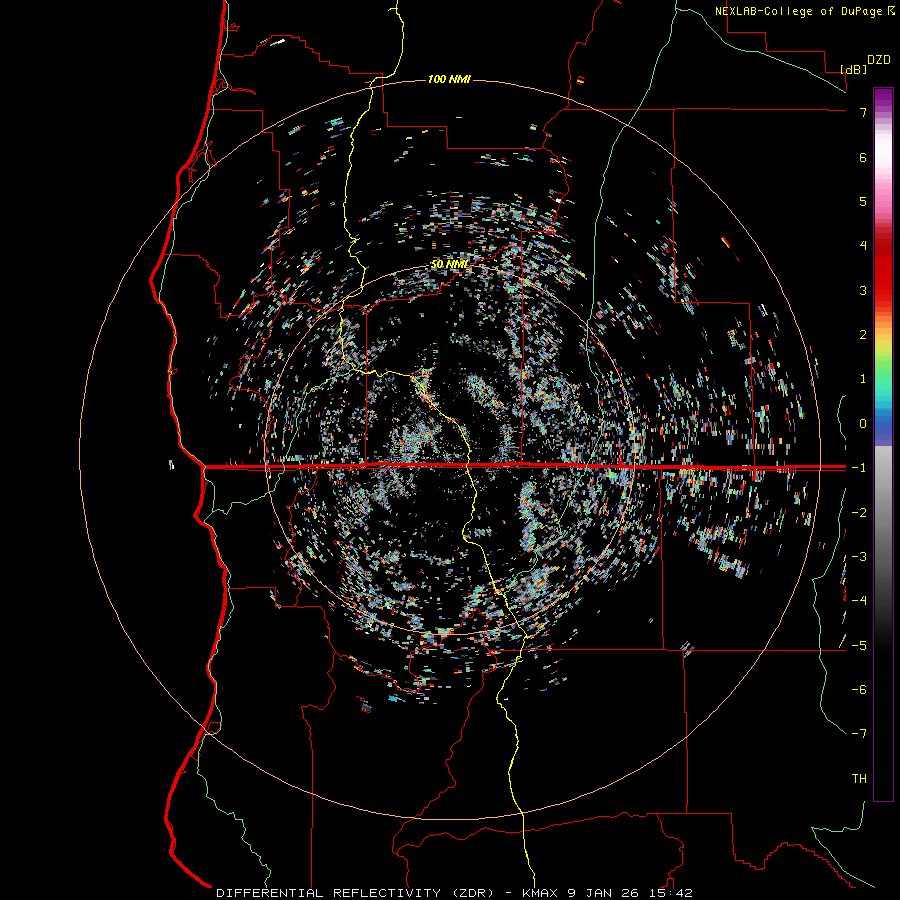Click the colorbar value -1 label
Image resolution: width=900 pixels, height=900 pixels.
pos(859,468)
